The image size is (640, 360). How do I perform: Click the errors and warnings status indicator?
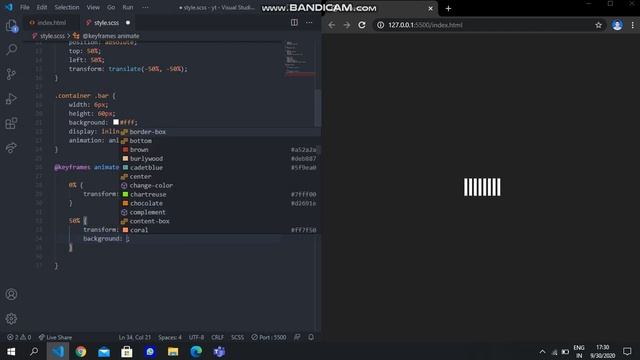tap(19, 337)
